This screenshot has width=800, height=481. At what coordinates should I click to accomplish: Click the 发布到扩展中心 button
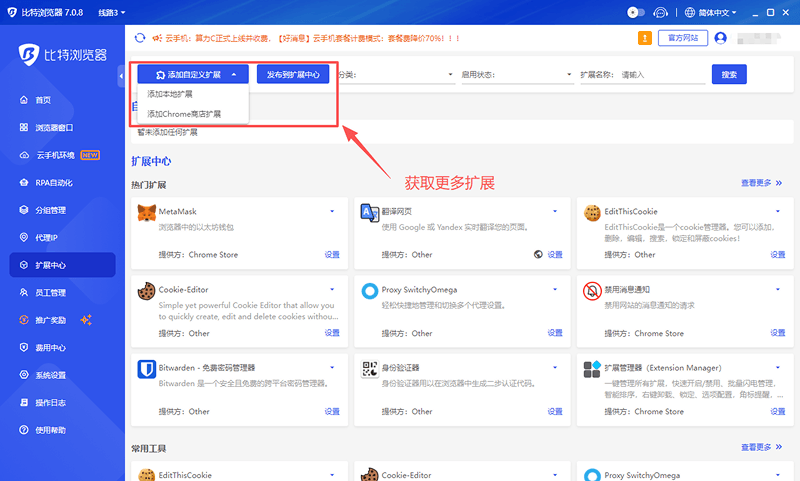click(293, 74)
